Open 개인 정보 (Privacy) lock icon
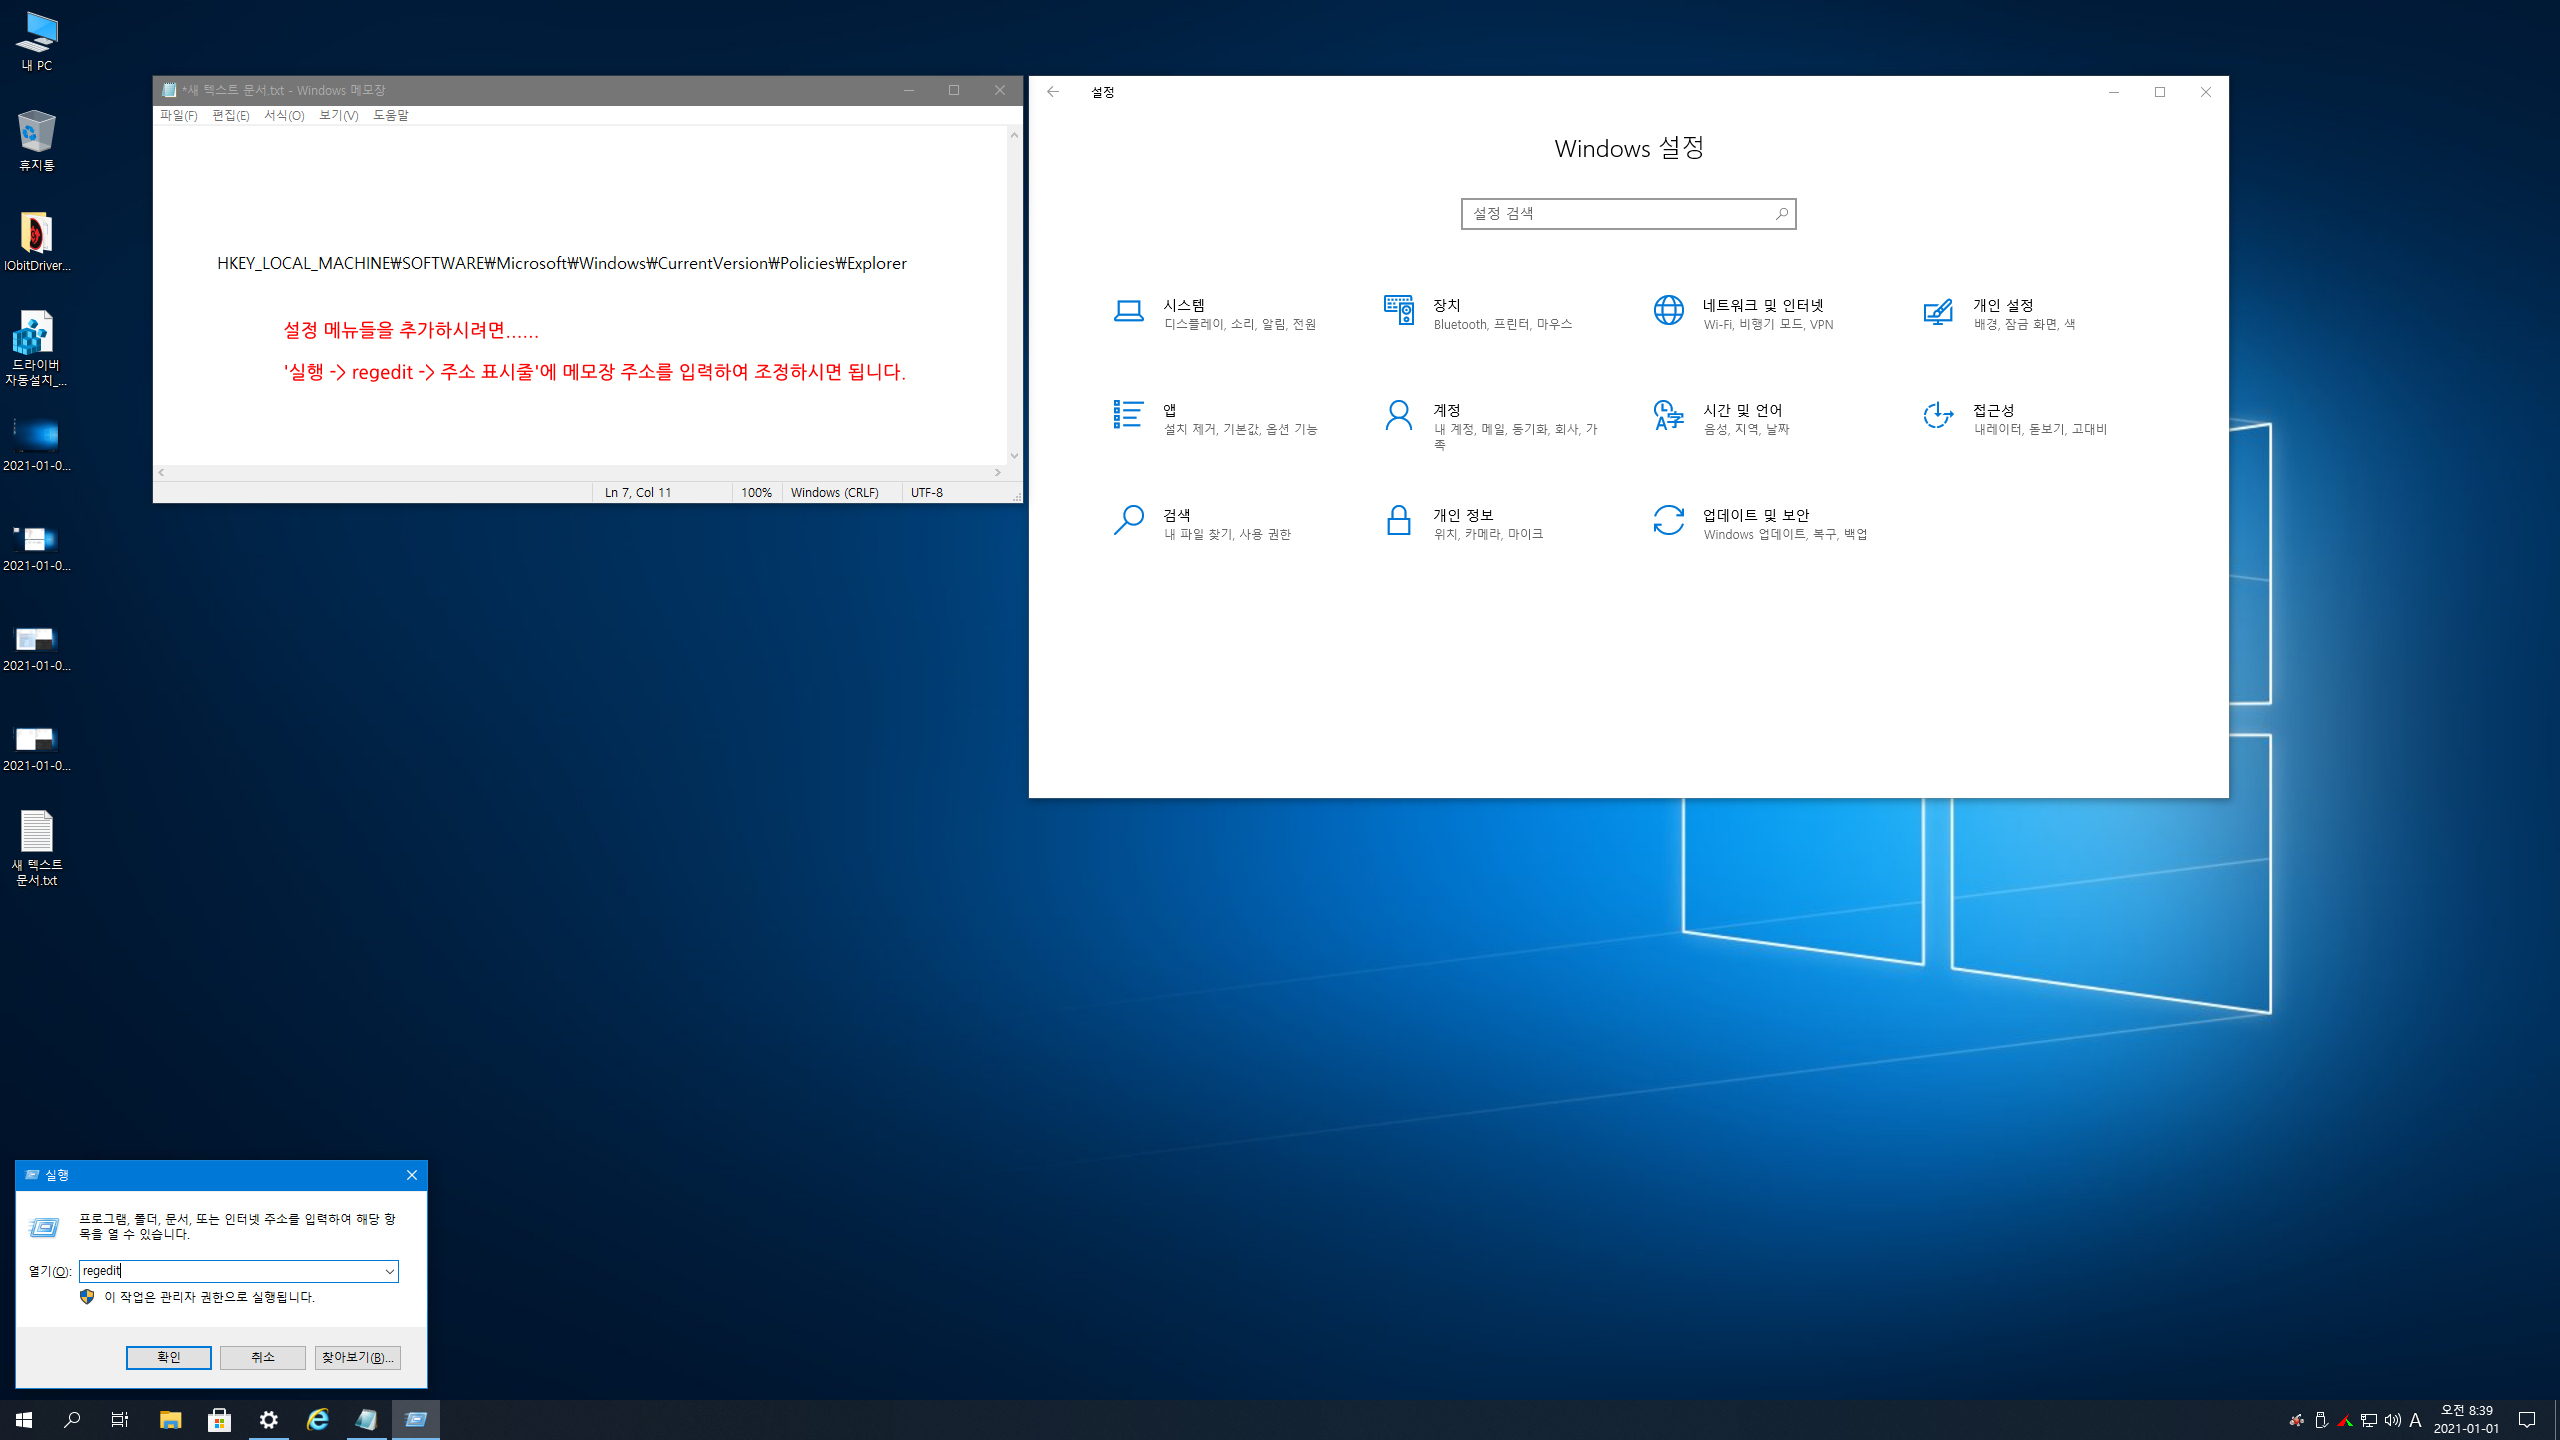The height and width of the screenshot is (1440, 2560). (x=1398, y=521)
